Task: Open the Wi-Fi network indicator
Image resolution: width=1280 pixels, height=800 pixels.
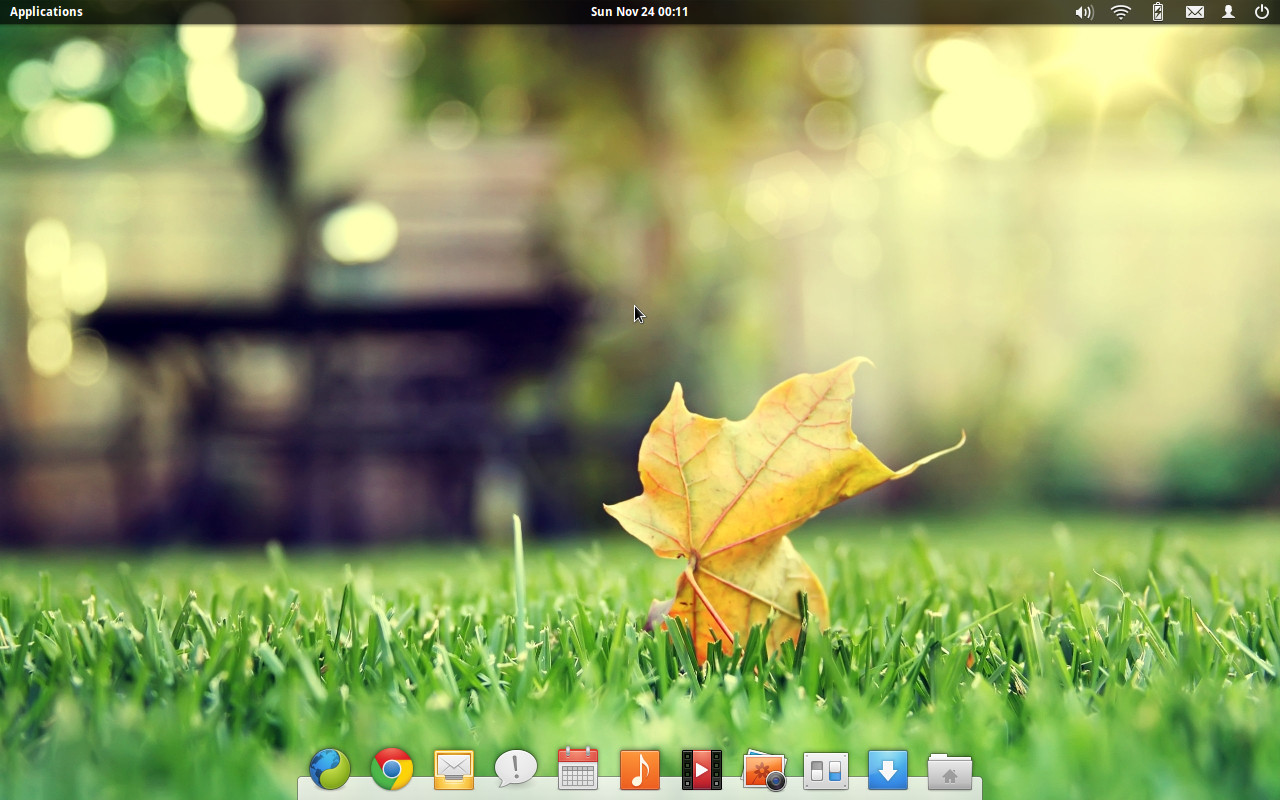Action: [x=1121, y=12]
